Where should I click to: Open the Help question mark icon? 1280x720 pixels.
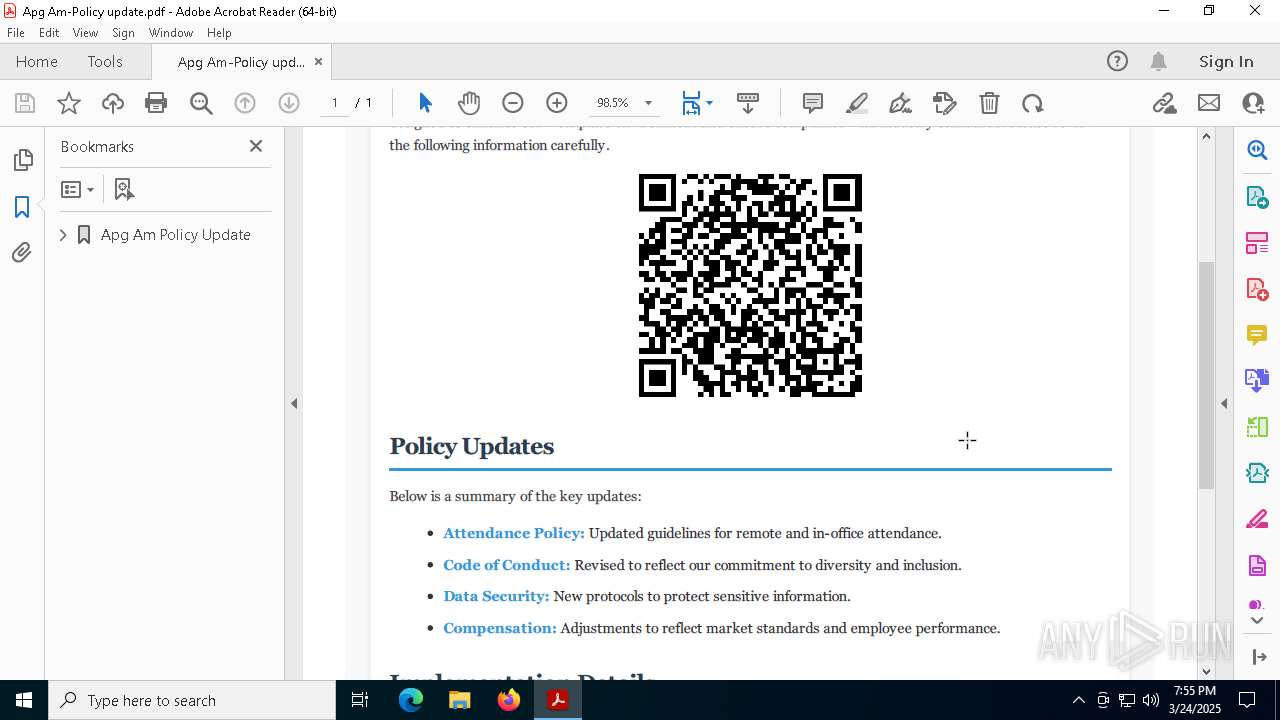[1117, 61]
